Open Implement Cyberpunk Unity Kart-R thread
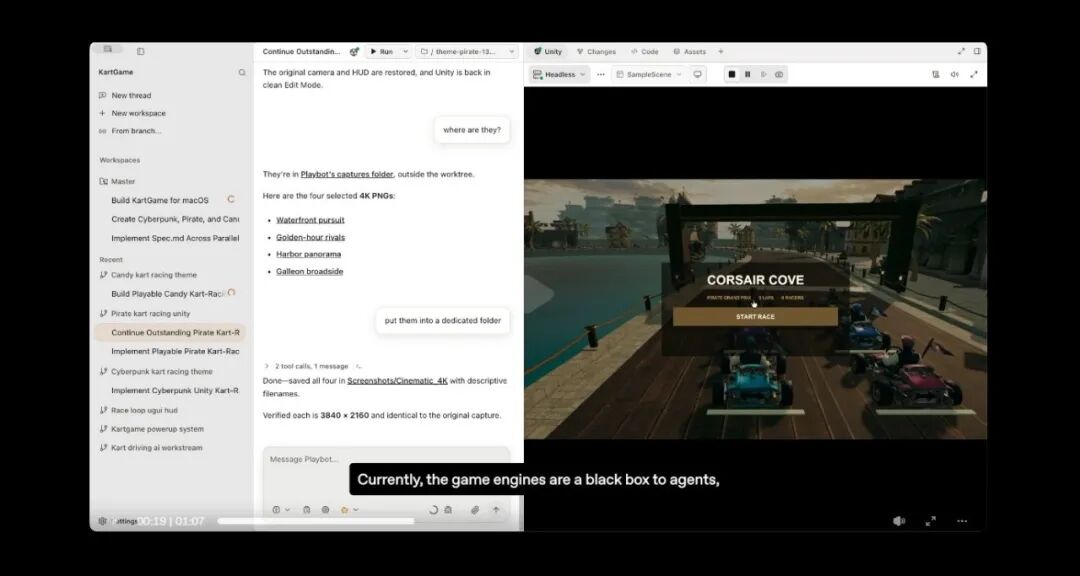The width and height of the screenshot is (1080, 576). click(x=175, y=391)
